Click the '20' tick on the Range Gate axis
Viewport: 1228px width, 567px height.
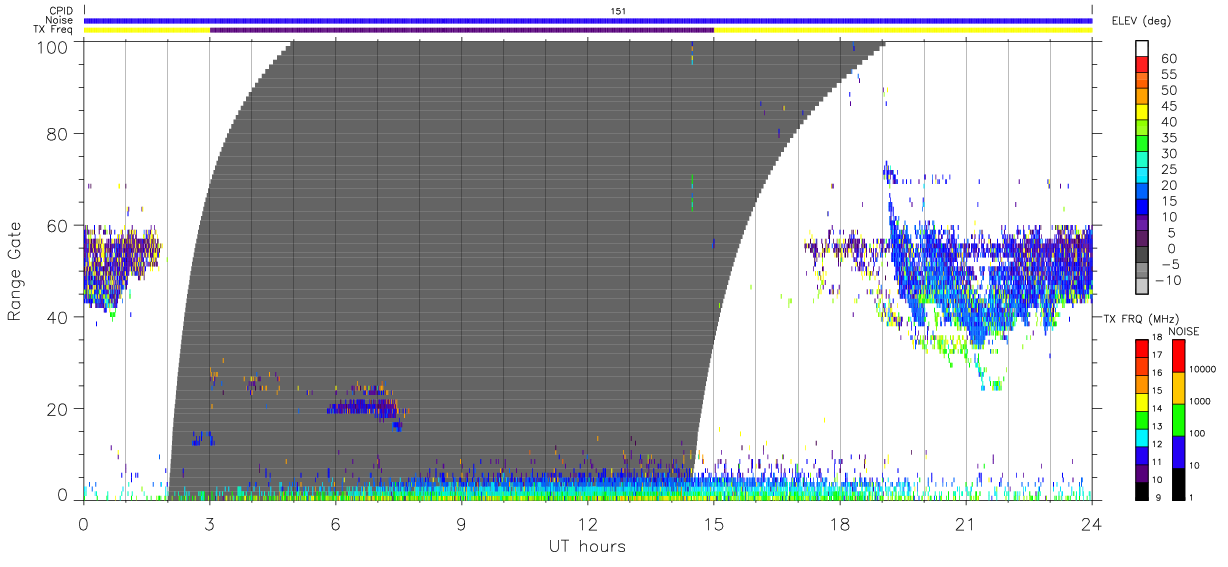click(x=59, y=409)
